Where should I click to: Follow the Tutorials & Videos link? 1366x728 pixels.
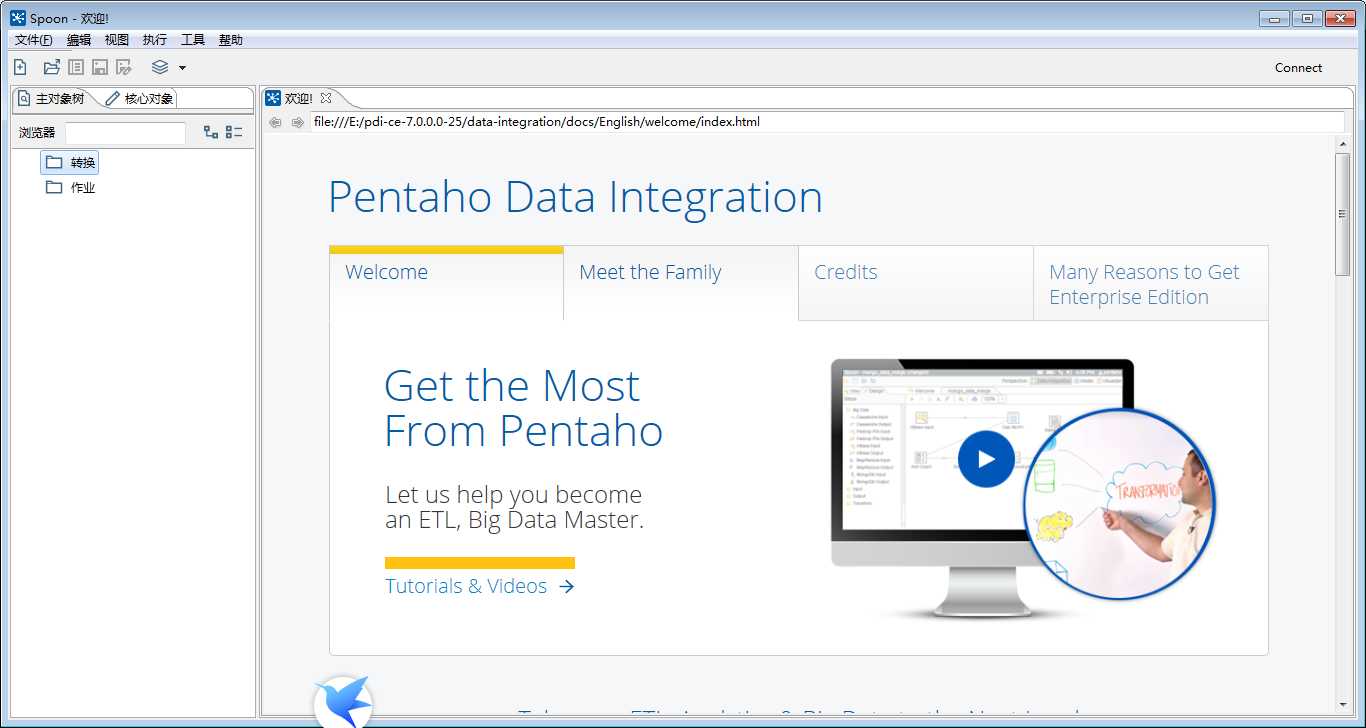(480, 586)
